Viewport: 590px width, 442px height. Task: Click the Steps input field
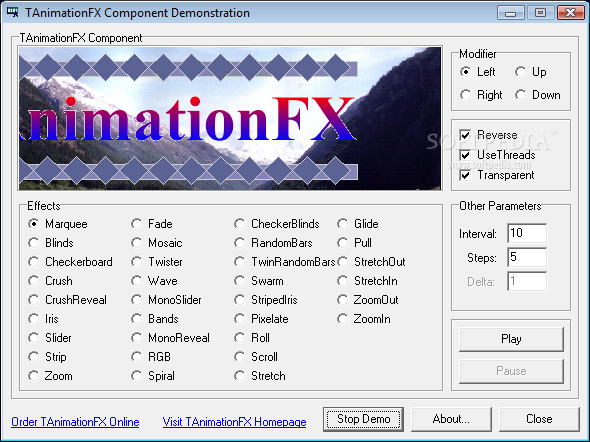(527, 257)
